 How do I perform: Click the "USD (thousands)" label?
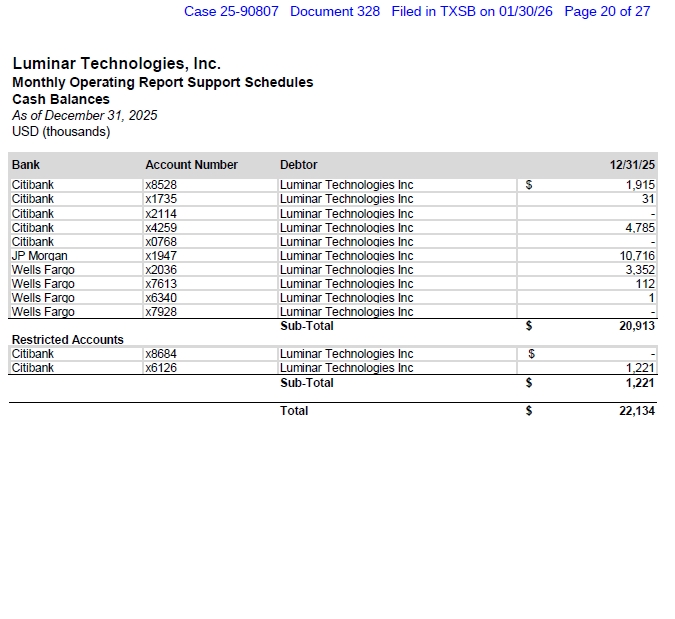pos(61,131)
